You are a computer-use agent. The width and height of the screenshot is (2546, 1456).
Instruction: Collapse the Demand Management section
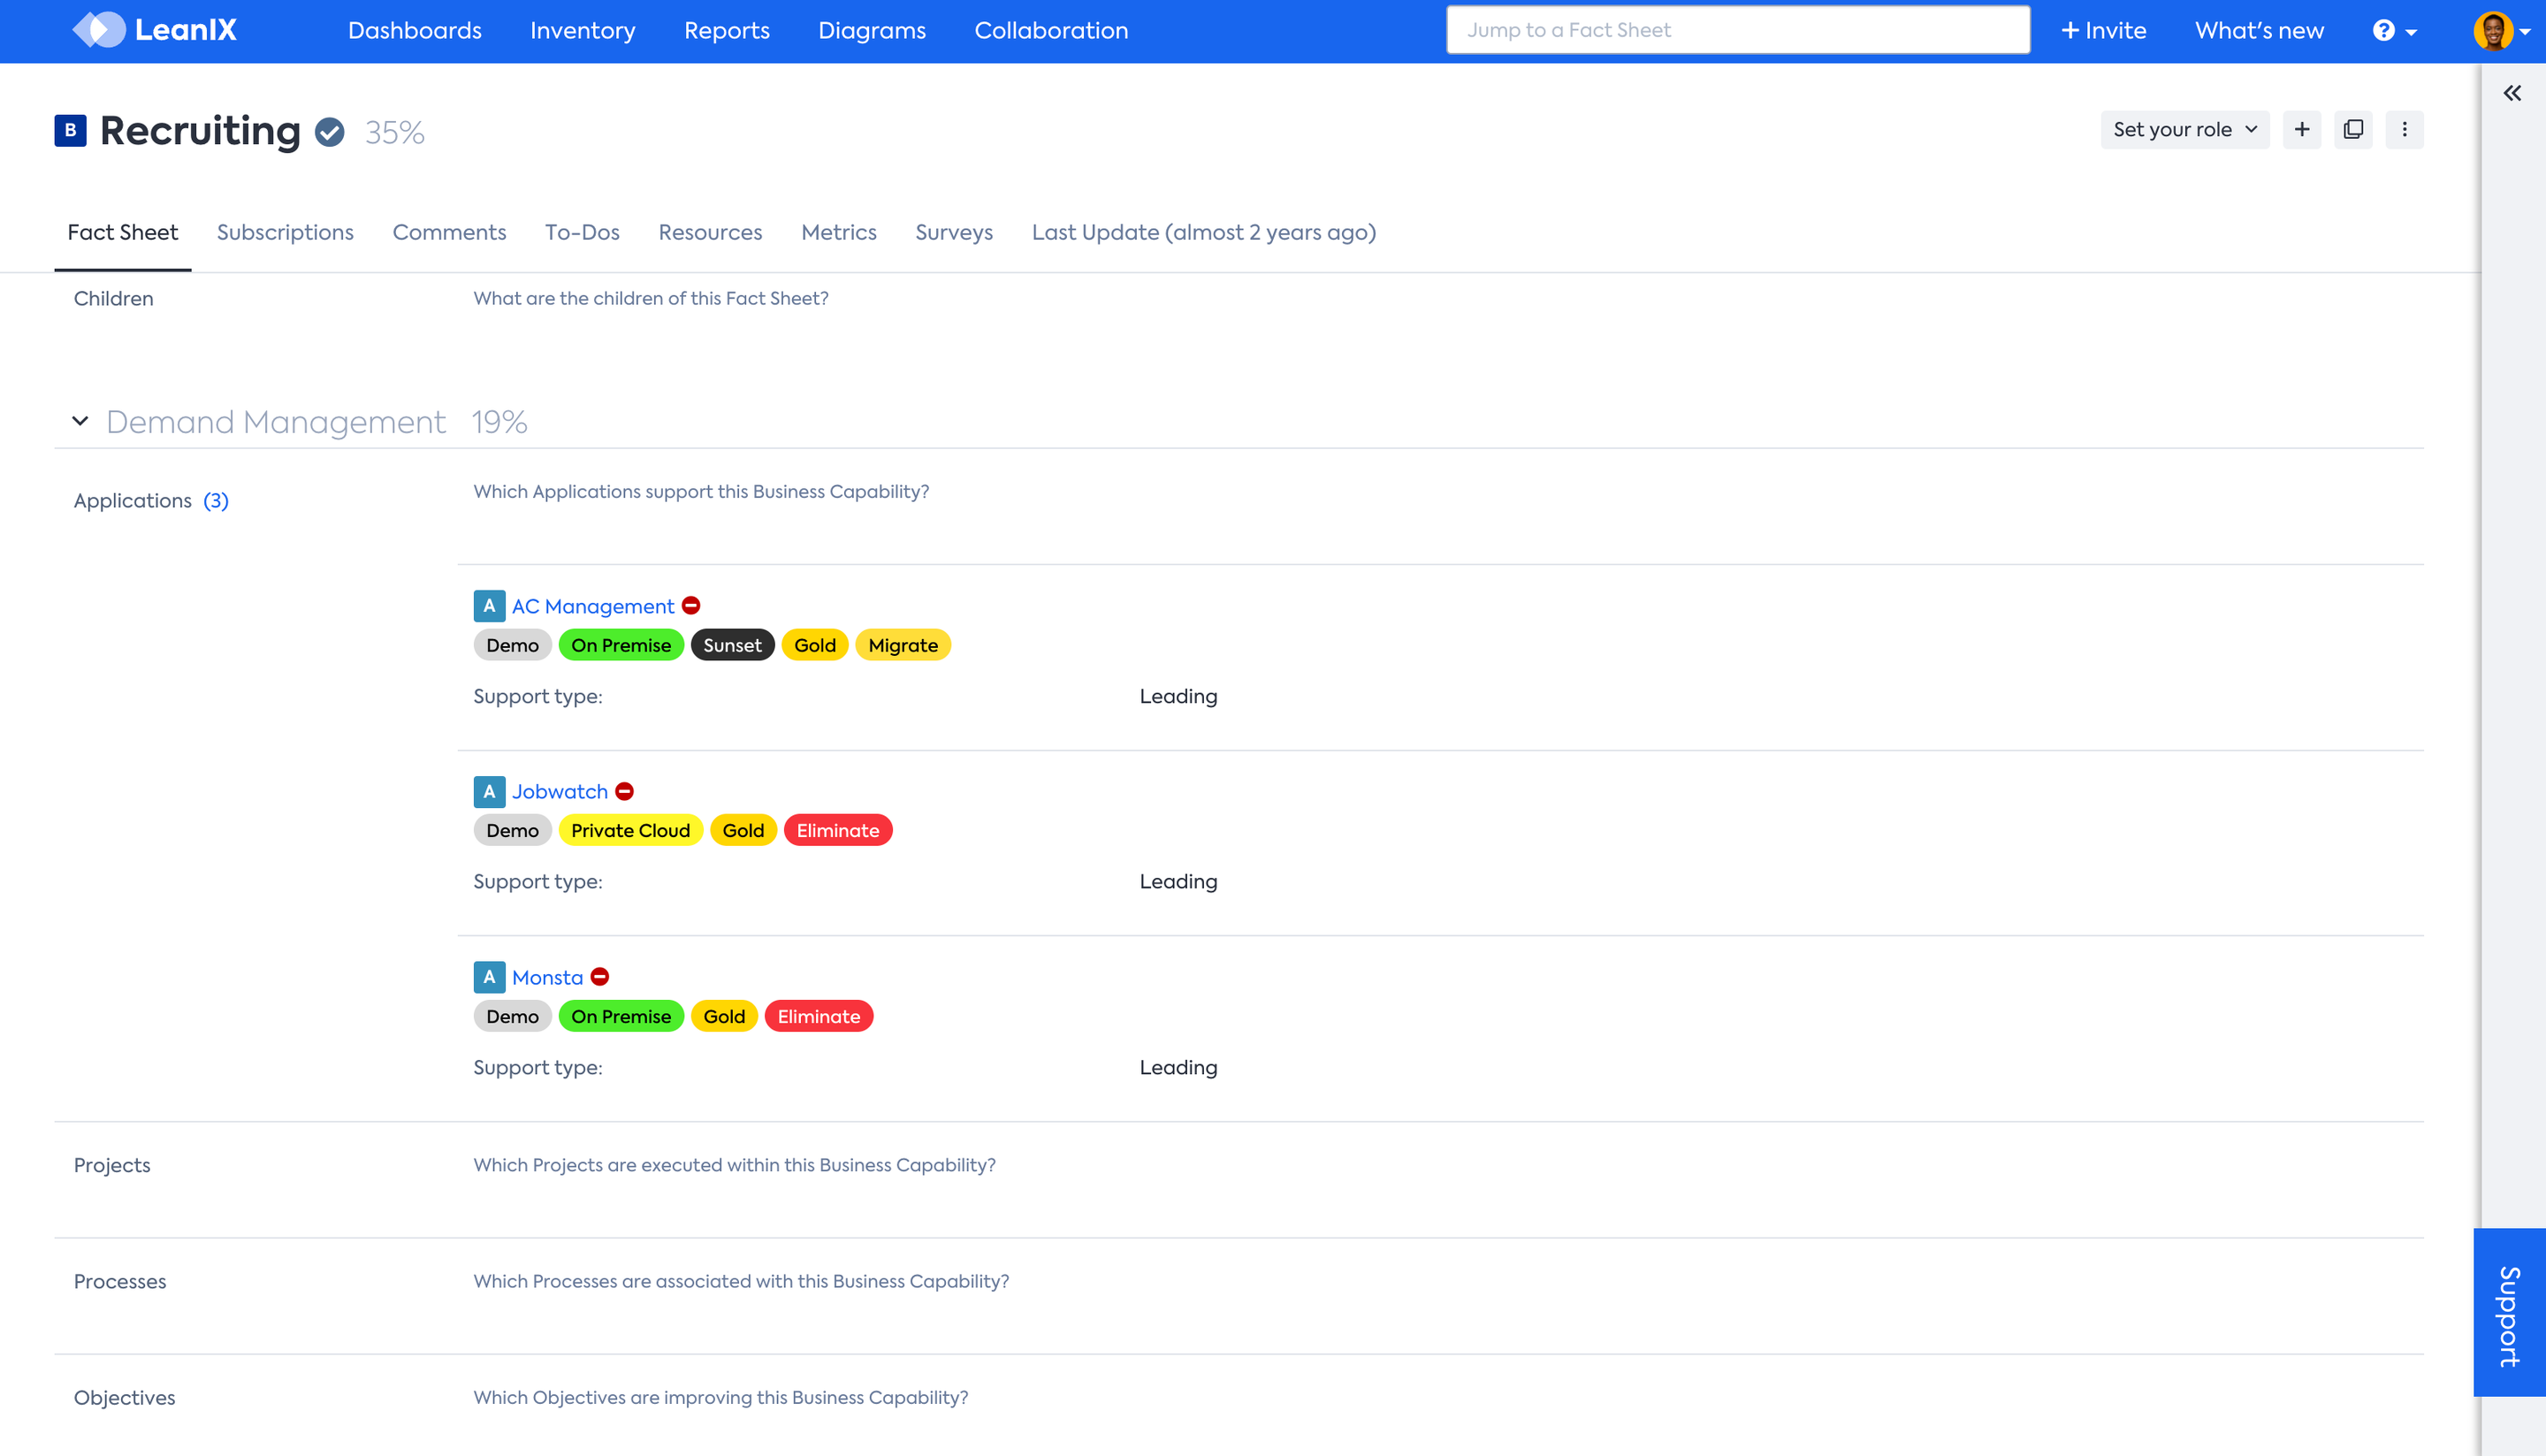[80, 422]
